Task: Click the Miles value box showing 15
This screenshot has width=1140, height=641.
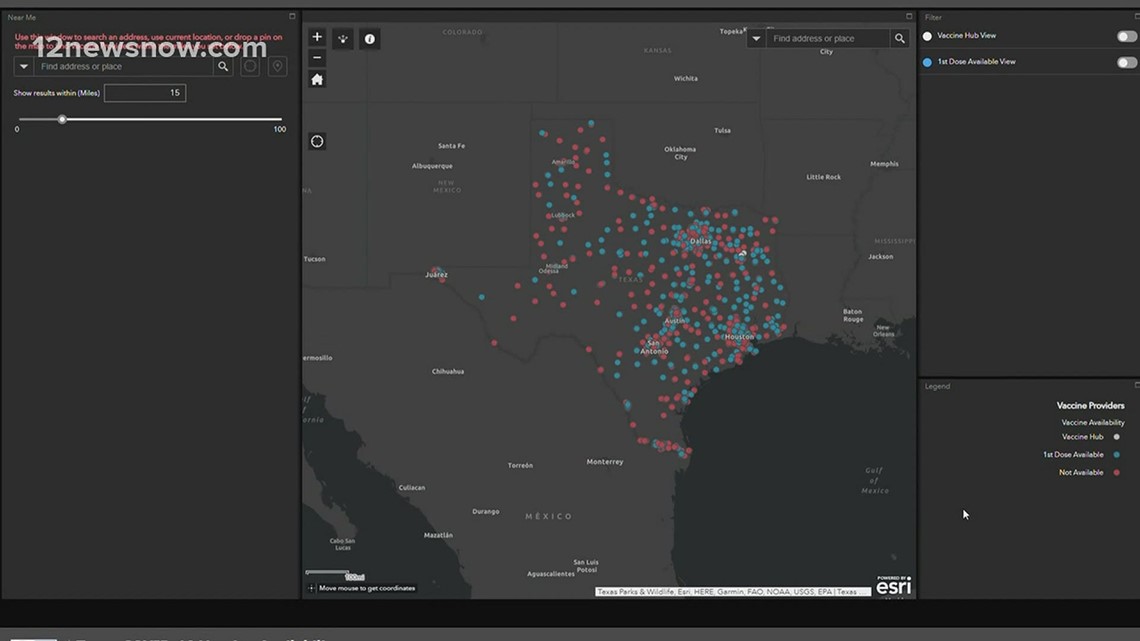Action: pyautogui.click(x=145, y=93)
